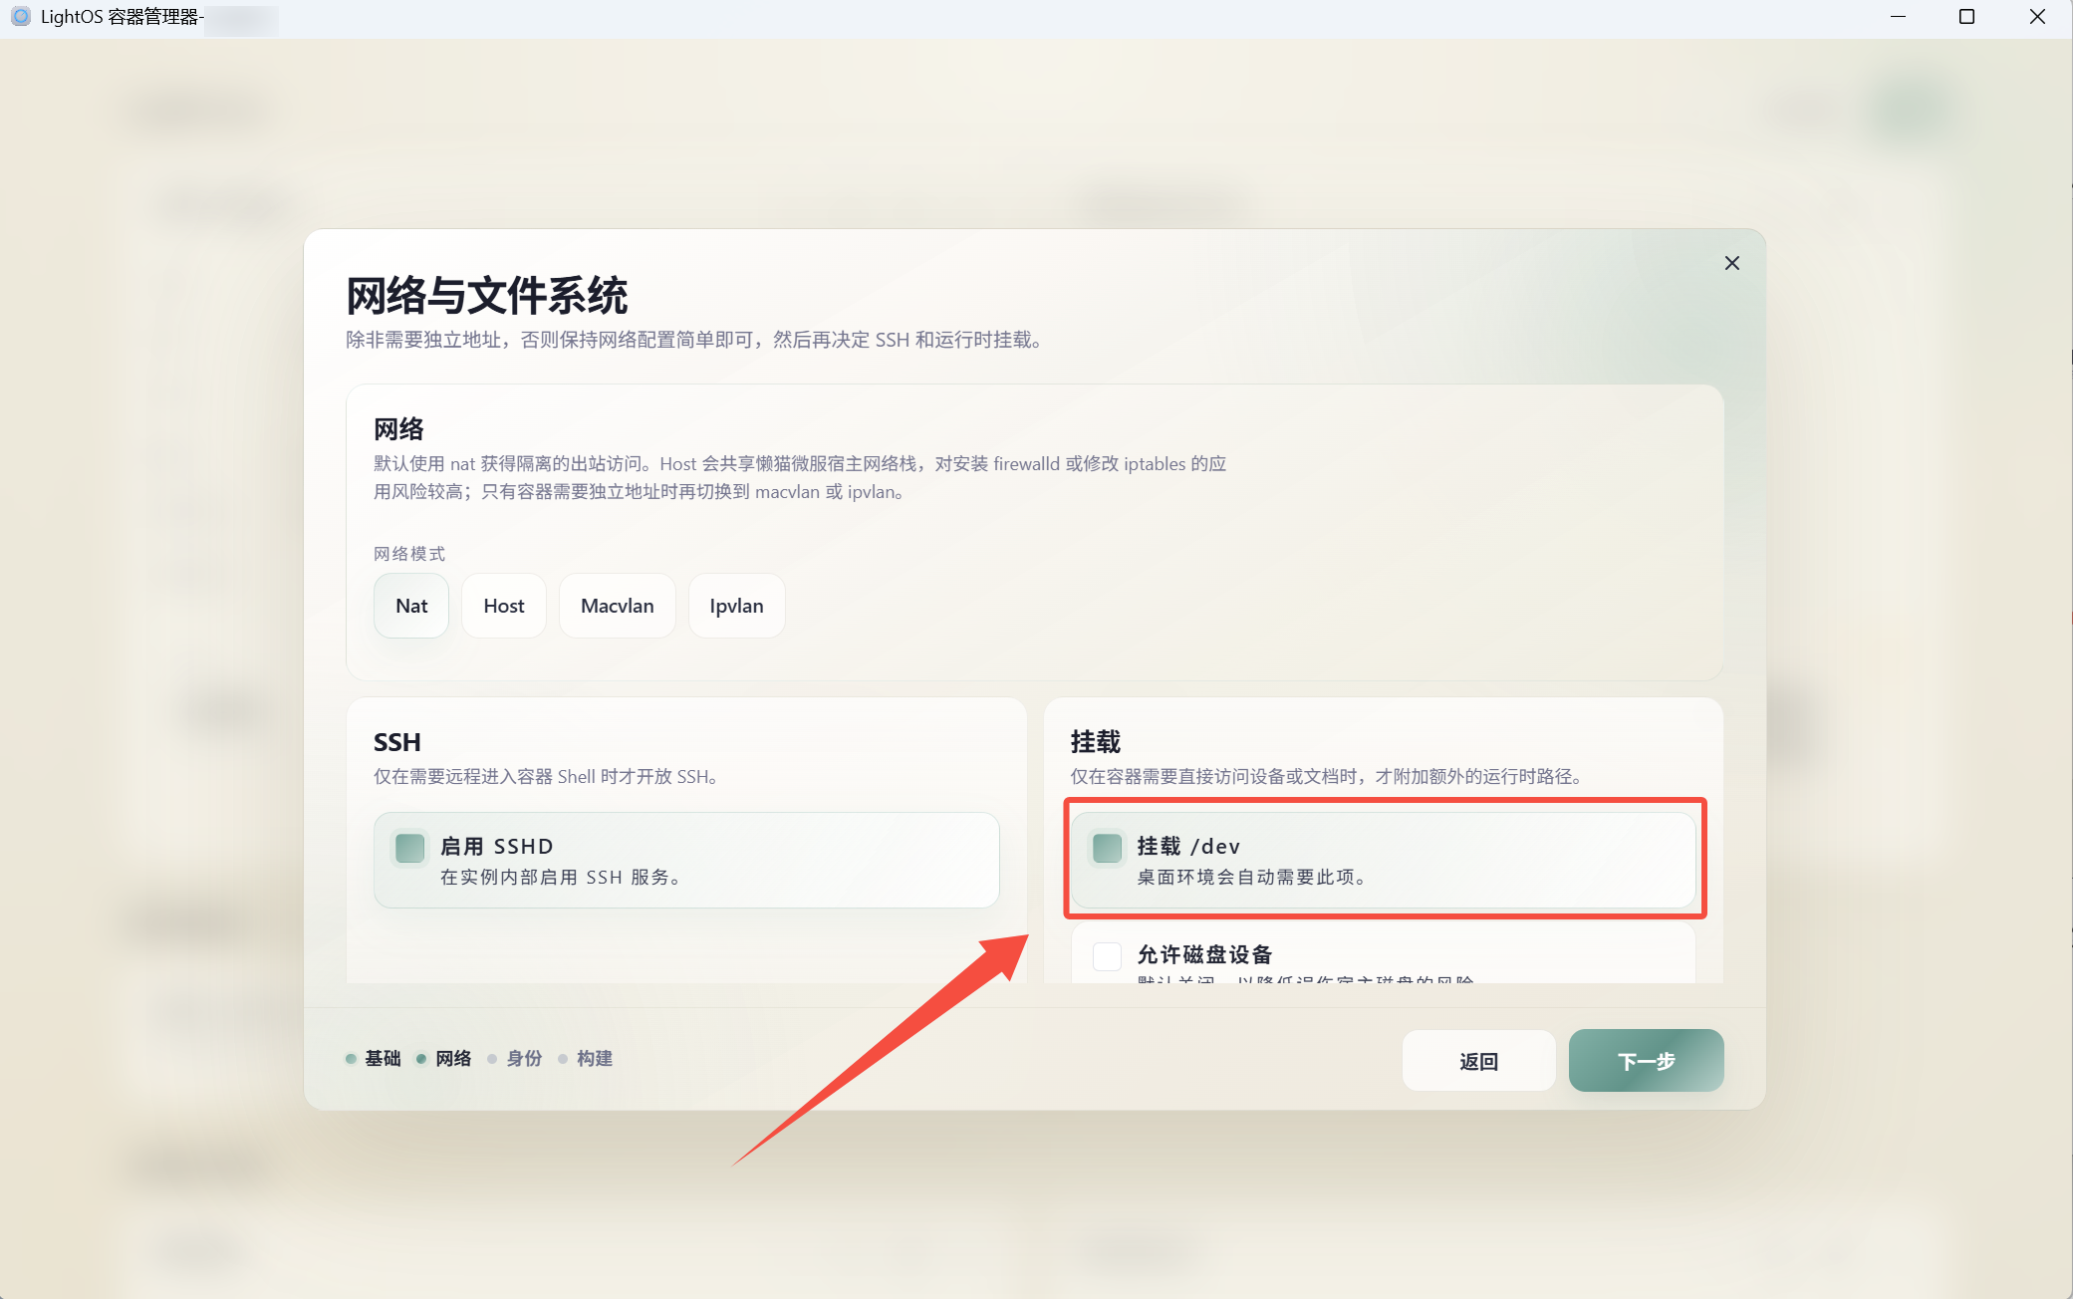
Task: Toggle the 挂载 /dev checkbox
Action: pos(1107,848)
